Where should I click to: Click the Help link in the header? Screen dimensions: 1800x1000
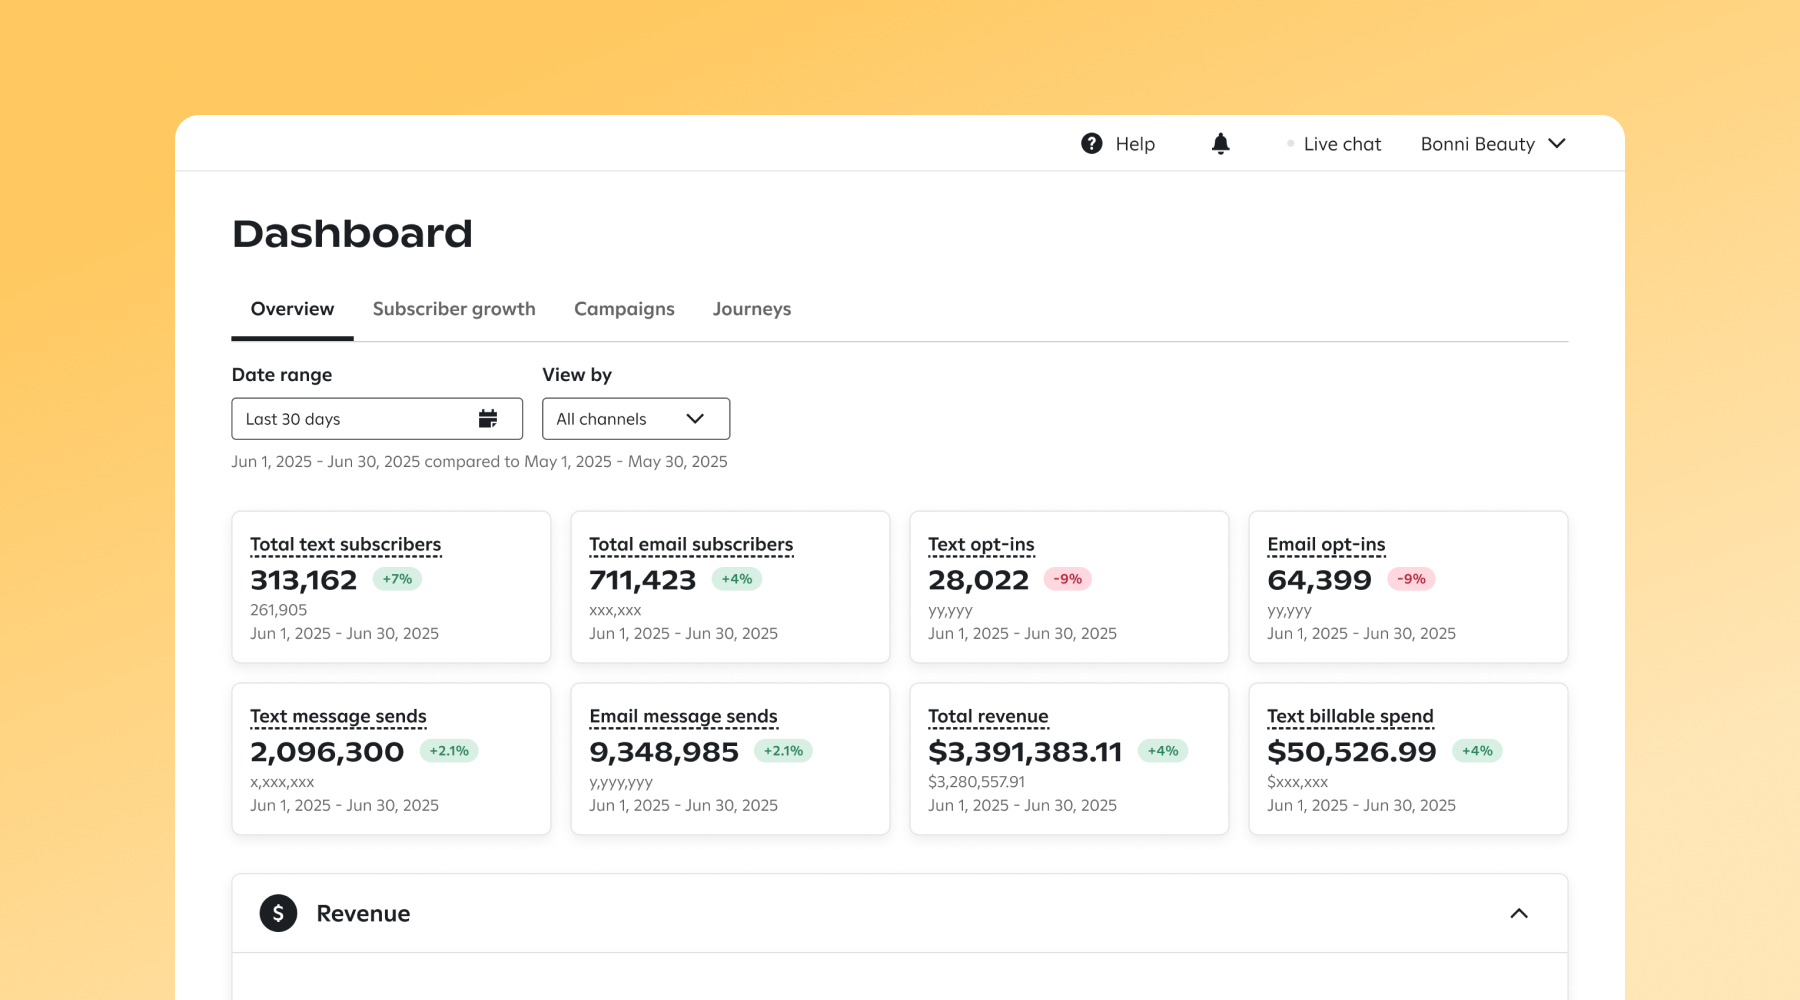pyautogui.click(x=1135, y=143)
